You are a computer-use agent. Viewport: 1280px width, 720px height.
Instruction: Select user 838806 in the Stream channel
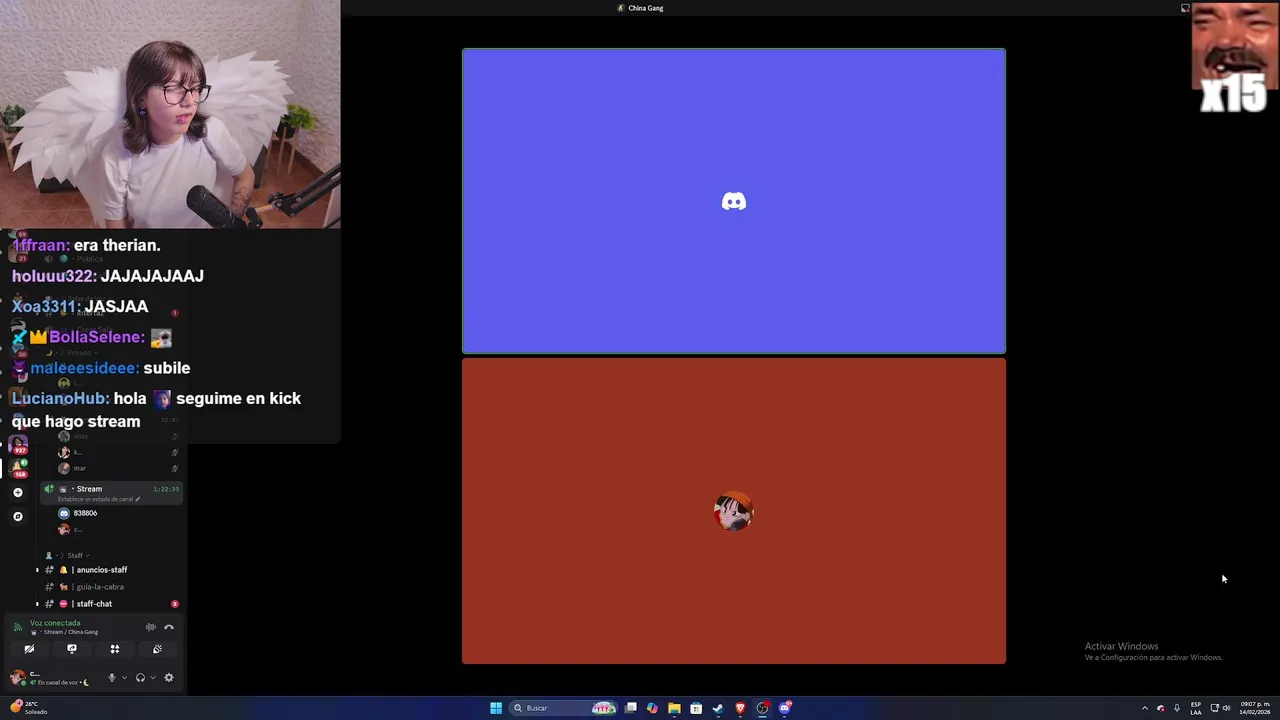85,513
